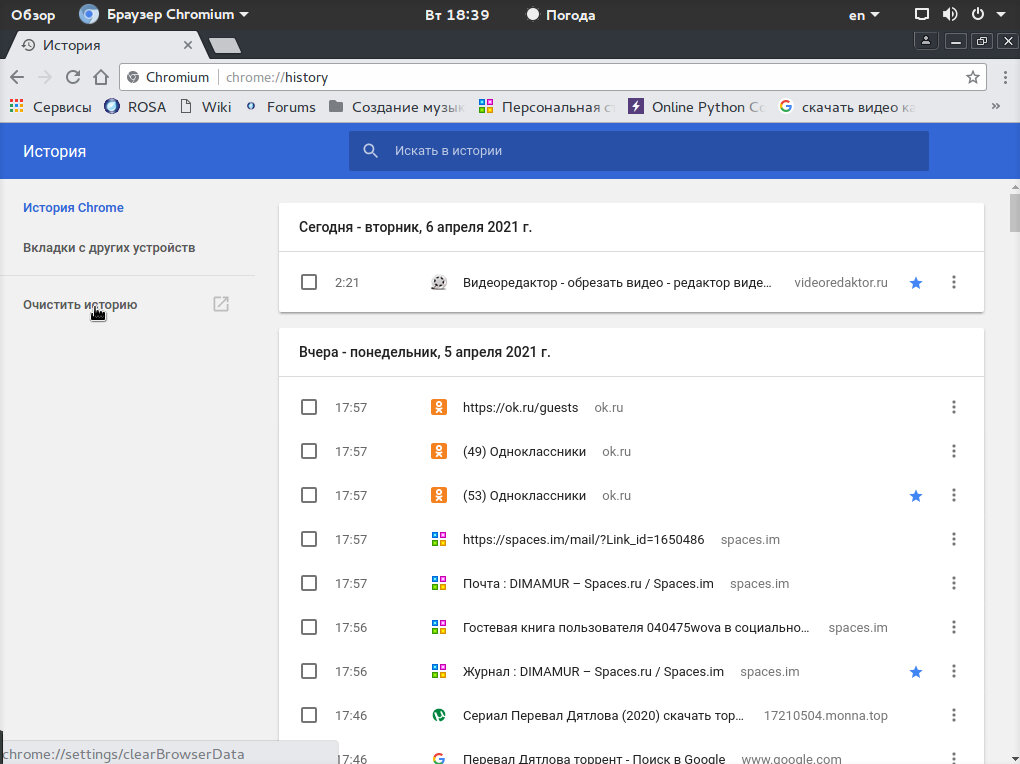
Task: Tick the checkbox for spaces.im/mail link entry
Action: pyautogui.click(x=309, y=539)
